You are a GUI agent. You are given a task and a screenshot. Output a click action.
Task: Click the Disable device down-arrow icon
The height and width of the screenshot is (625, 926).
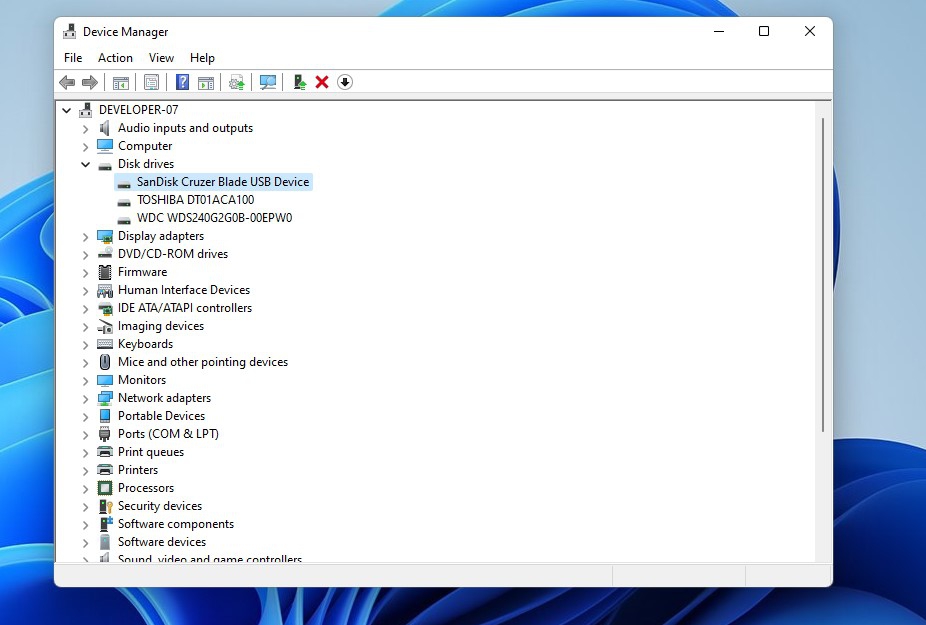coord(345,82)
